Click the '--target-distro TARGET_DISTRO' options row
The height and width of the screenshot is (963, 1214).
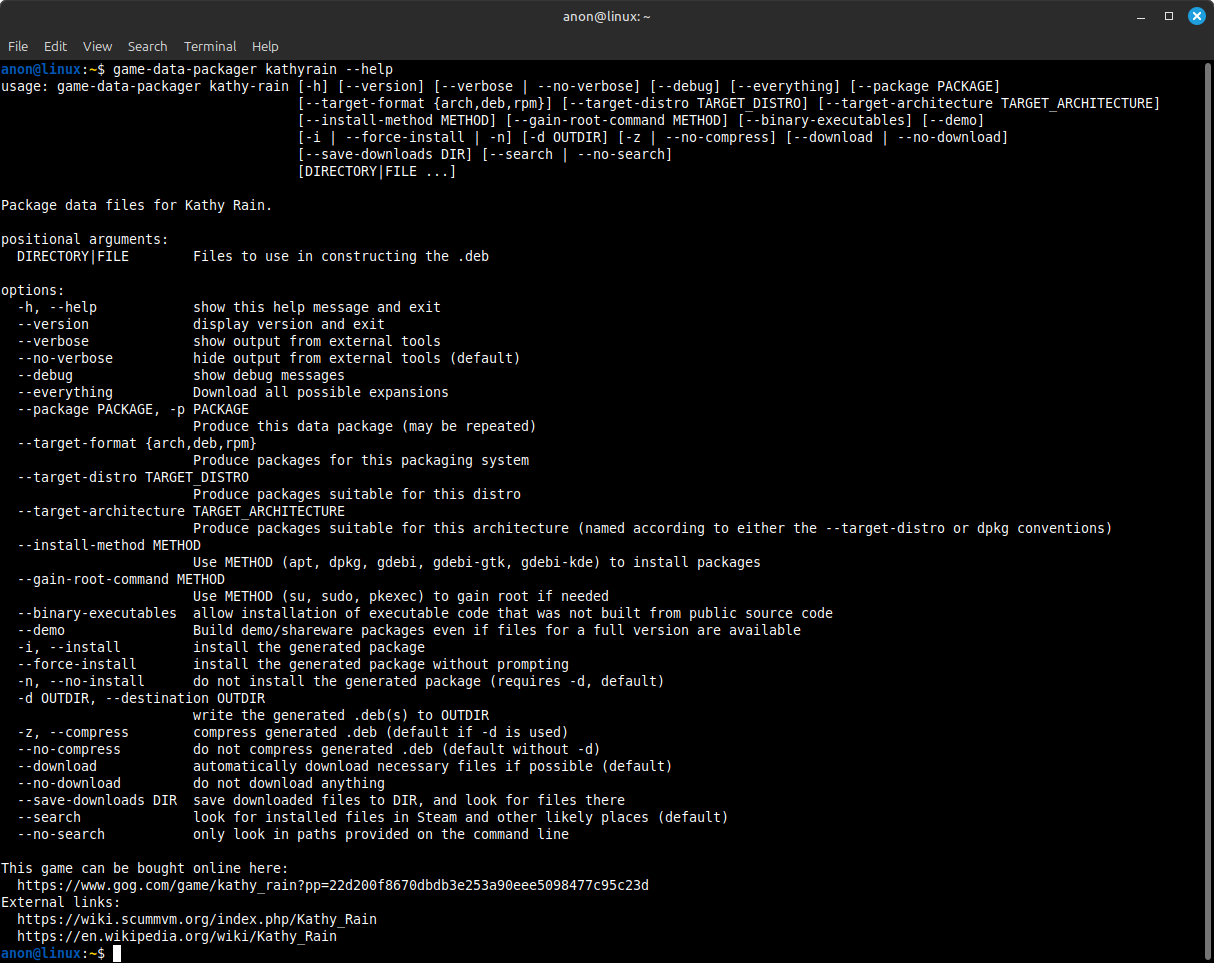pos(133,477)
